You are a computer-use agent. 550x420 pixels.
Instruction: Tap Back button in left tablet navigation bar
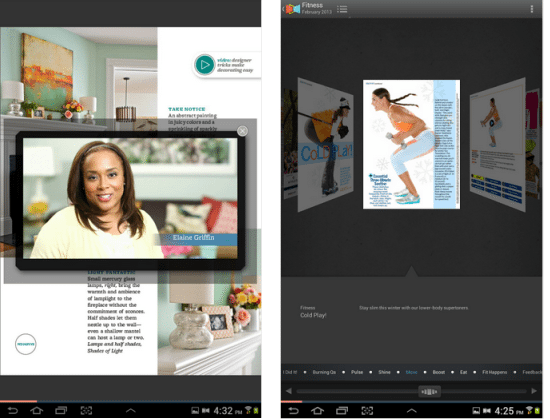13,411
